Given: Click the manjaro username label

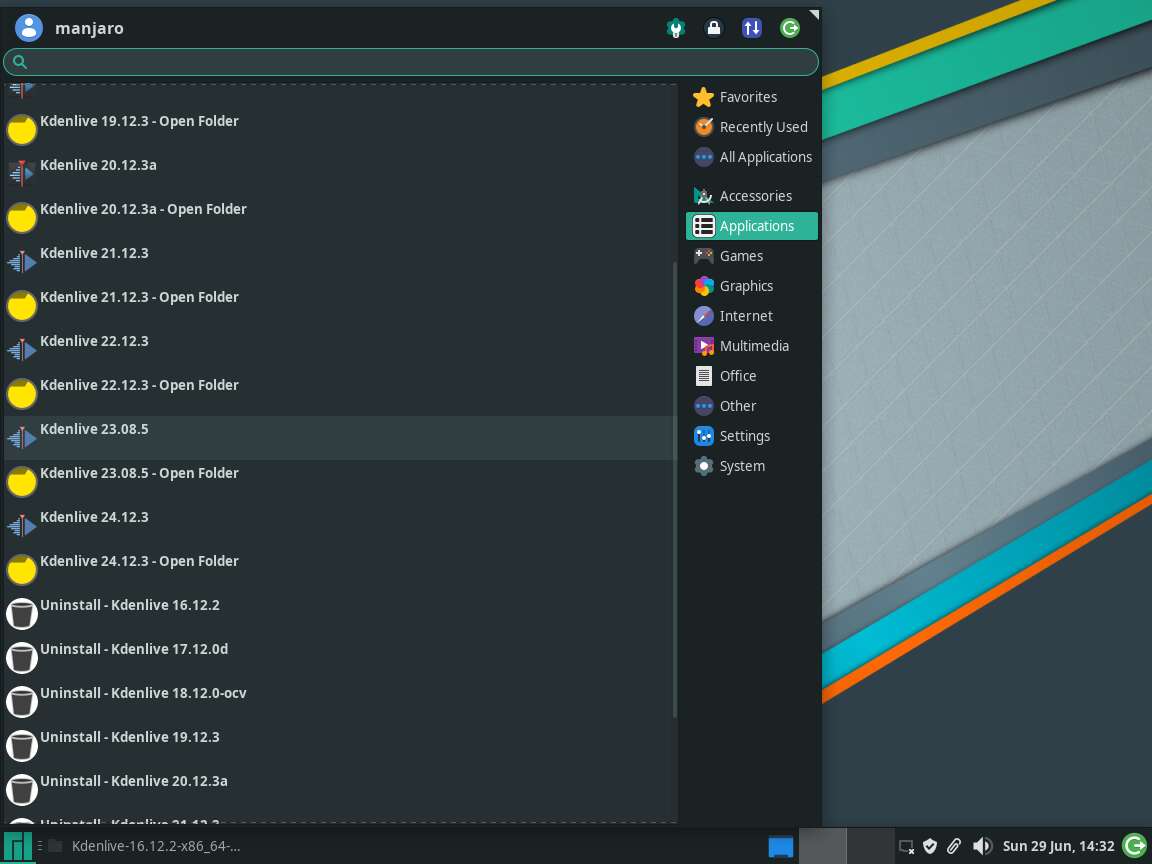Looking at the screenshot, I should point(89,29).
